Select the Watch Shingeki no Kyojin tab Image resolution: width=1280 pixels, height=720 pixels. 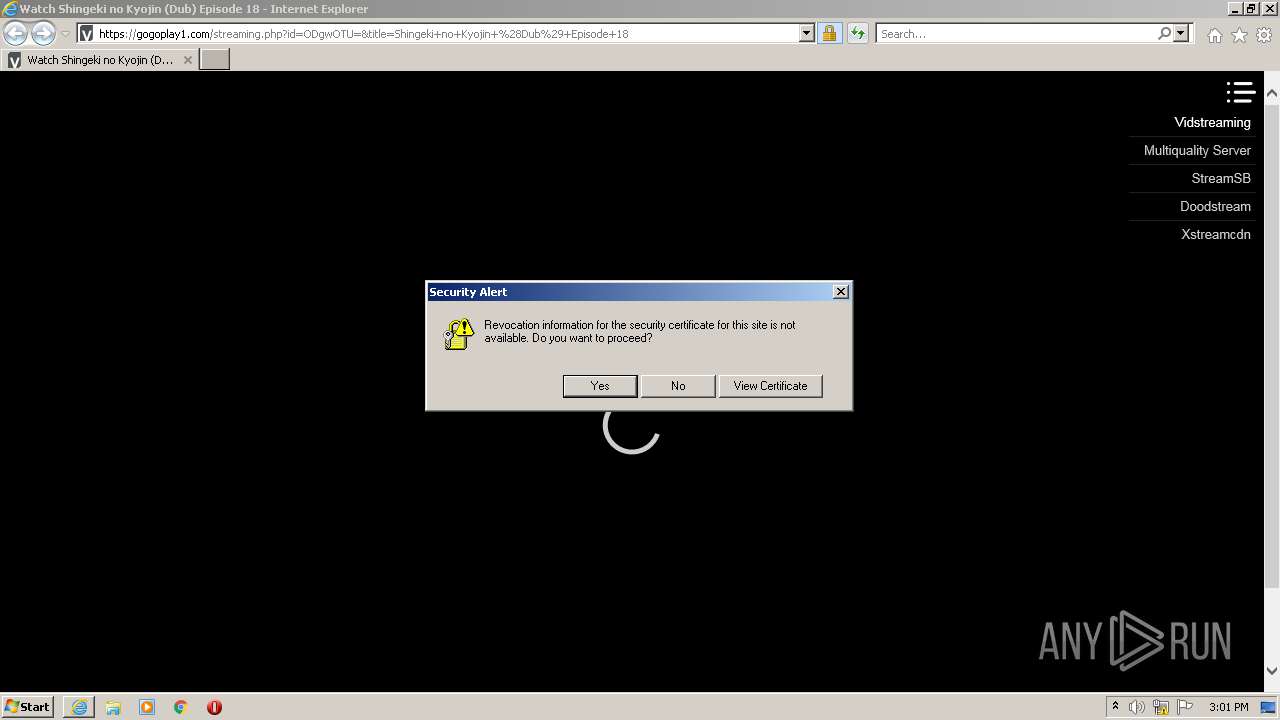click(x=99, y=59)
